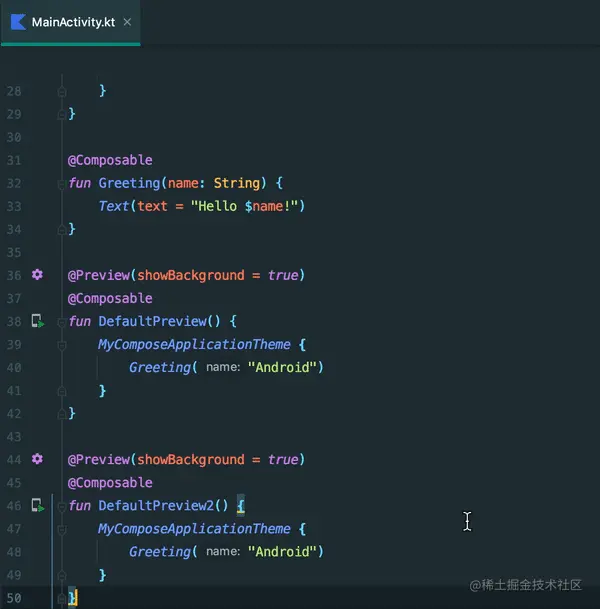Image resolution: width=600 pixels, height=609 pixels.
Task: Click DefaultPreview function name line 38
Action: [152, 321]
